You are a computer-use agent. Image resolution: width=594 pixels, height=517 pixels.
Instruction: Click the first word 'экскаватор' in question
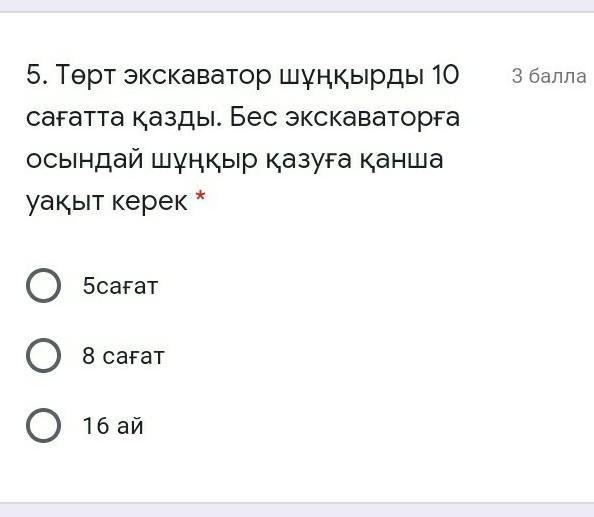pyautogui.click(x=198, y=76)
